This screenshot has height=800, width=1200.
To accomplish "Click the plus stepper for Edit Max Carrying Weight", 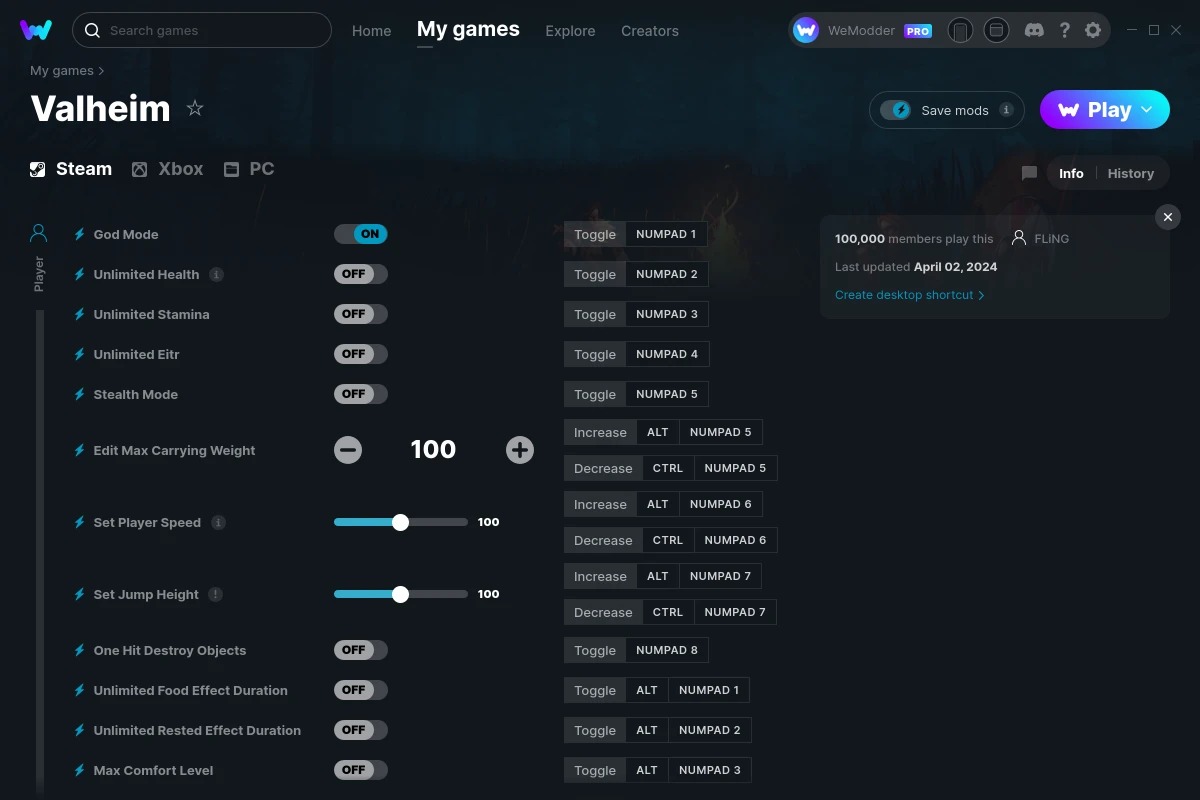I will [520, 450].
